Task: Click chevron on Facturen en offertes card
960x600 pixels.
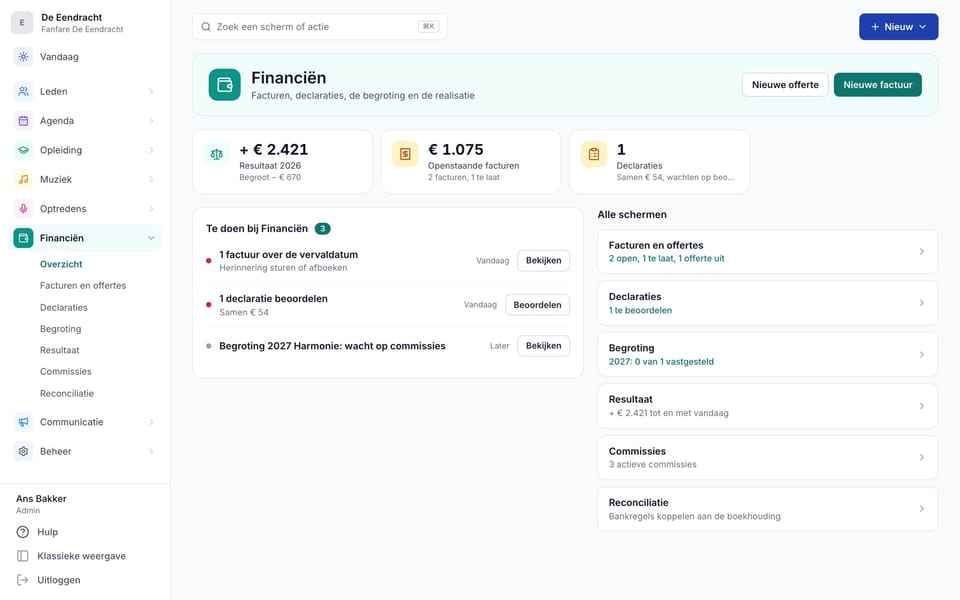Action: [x=921, y=252]
